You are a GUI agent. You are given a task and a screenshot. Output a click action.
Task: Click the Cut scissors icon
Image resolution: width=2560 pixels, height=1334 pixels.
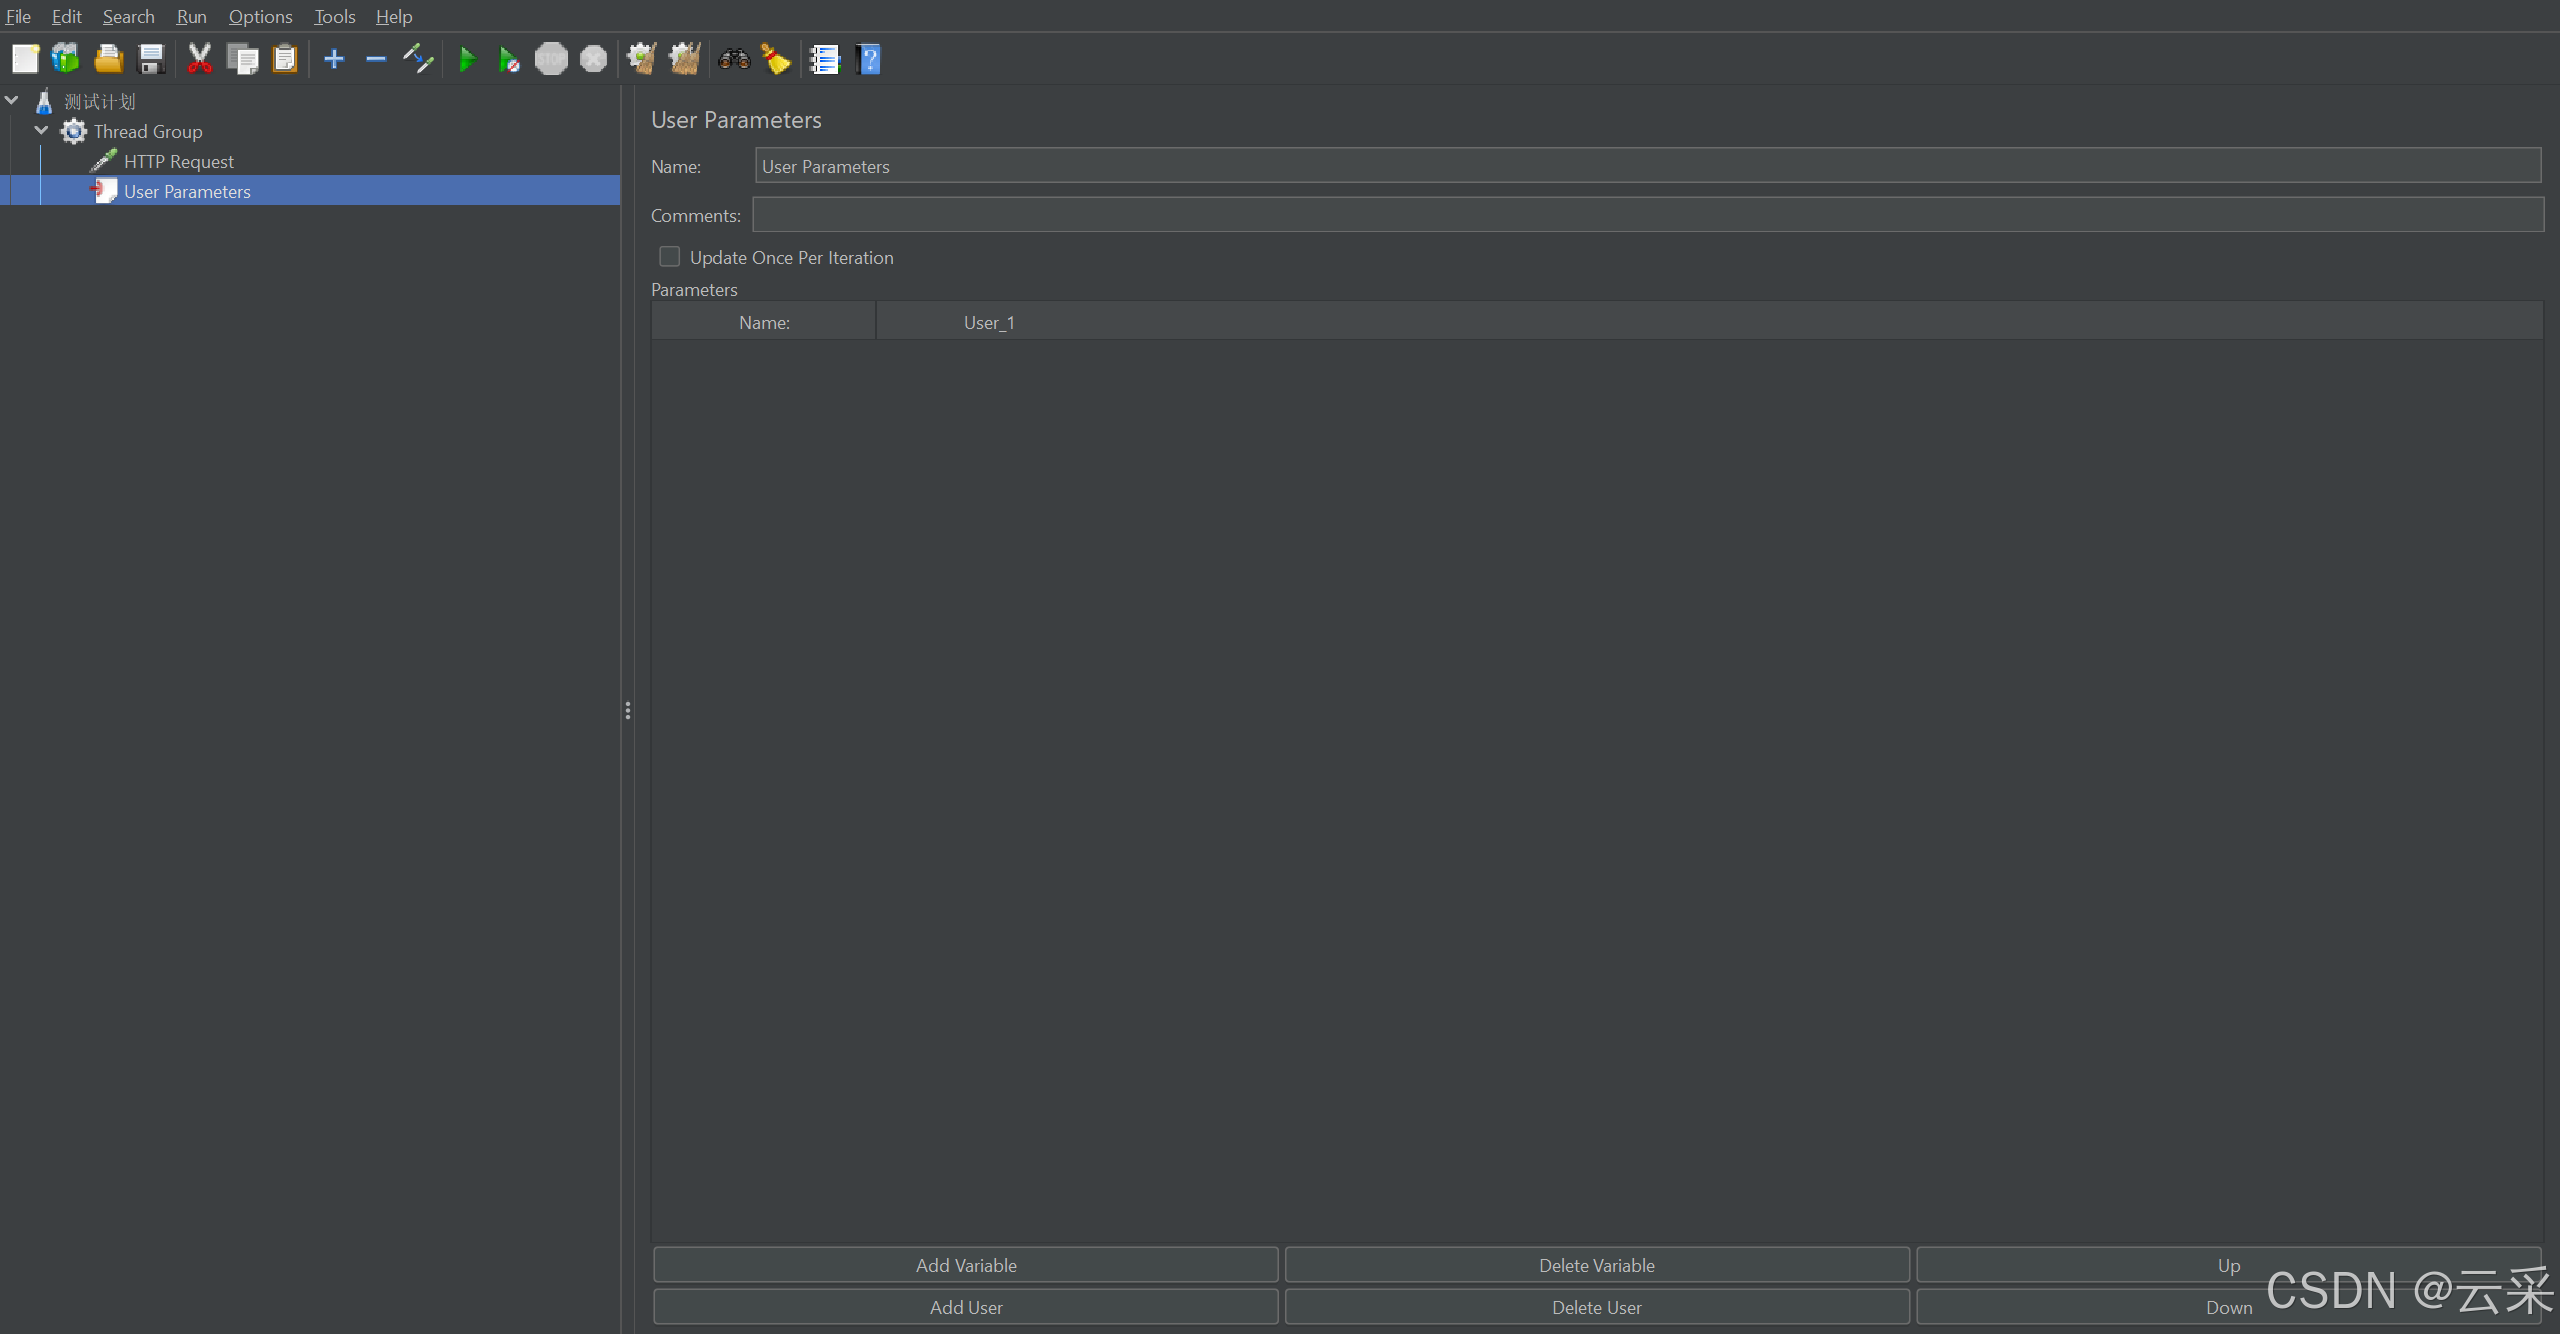pyautogui.click(x=200, y=59)
